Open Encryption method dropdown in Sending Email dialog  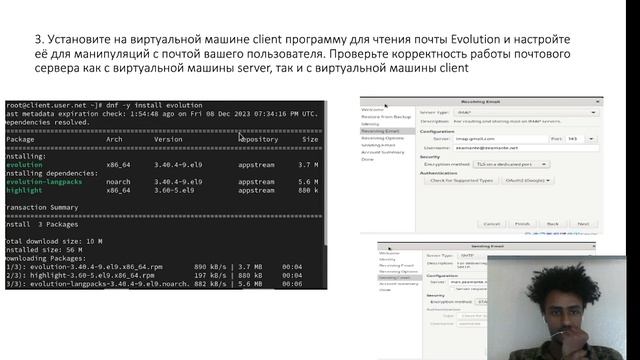[x=482, y=302]
